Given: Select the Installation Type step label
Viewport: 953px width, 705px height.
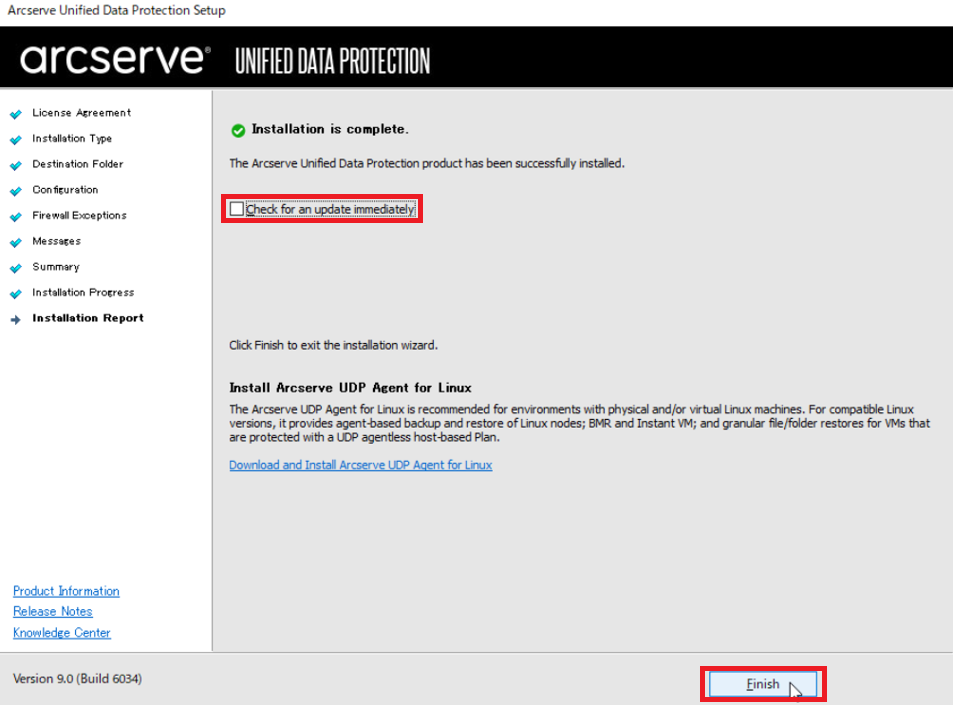Looking at the screenshot, I should pyautogui.click(x=72, y=139).
